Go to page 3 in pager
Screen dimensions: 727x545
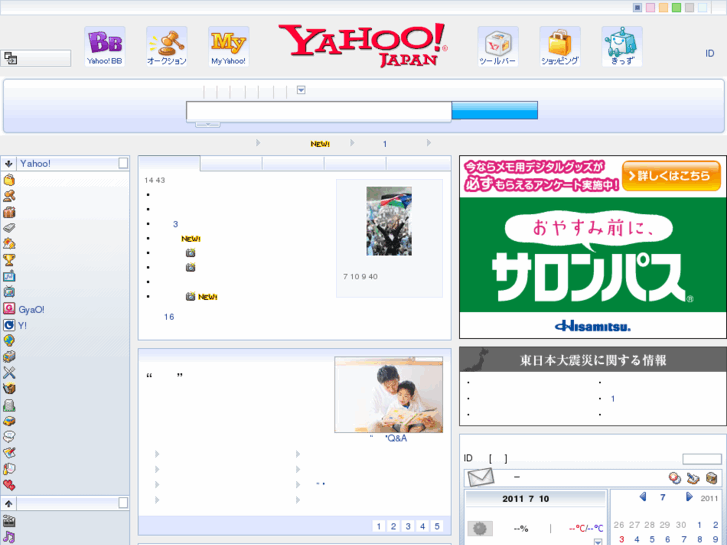(x=408, y=526)
